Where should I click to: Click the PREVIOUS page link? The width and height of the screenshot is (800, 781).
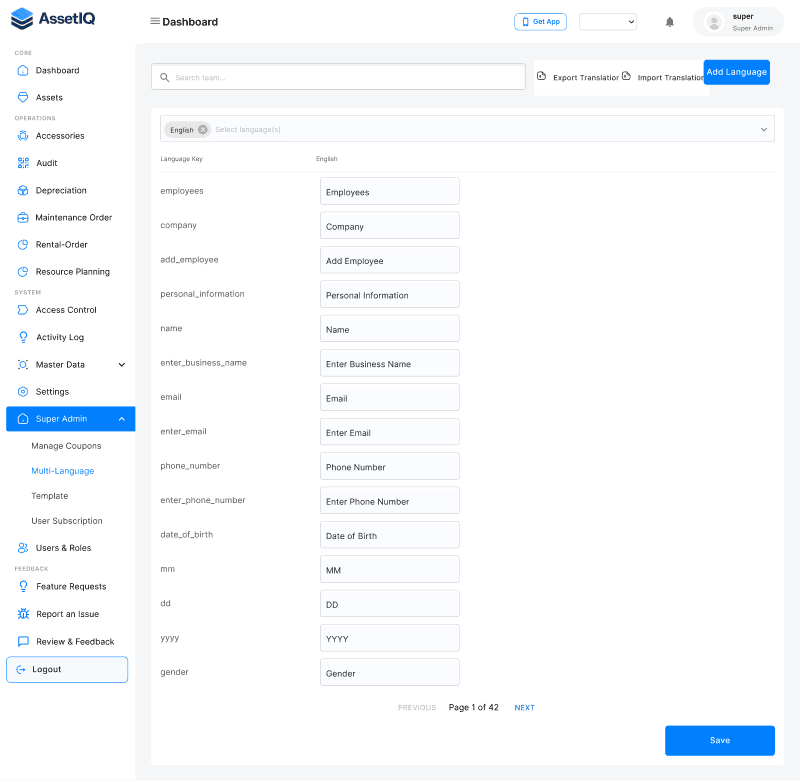coord(417,708)
